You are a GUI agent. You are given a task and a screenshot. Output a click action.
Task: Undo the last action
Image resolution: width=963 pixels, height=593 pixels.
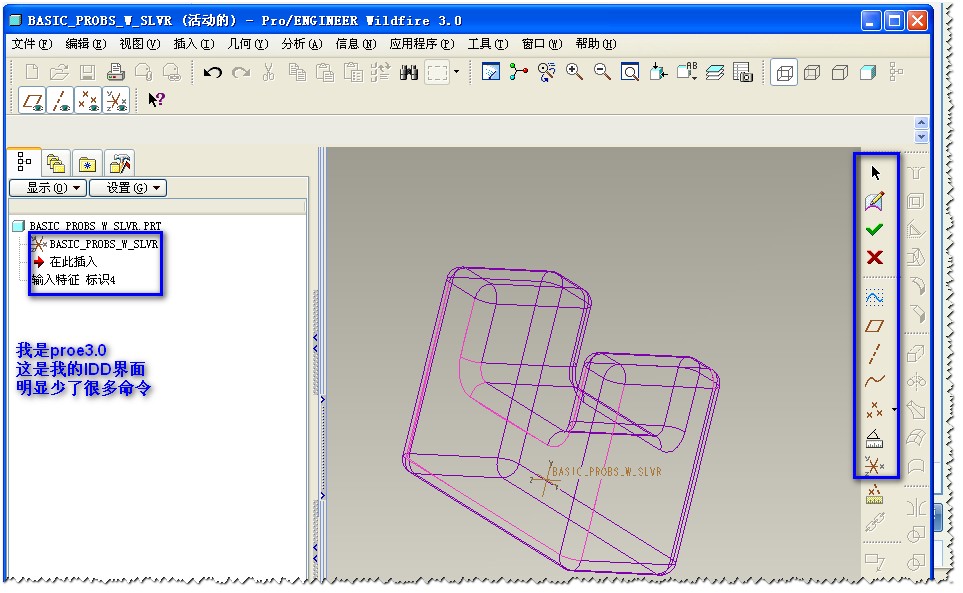[212, 72]
